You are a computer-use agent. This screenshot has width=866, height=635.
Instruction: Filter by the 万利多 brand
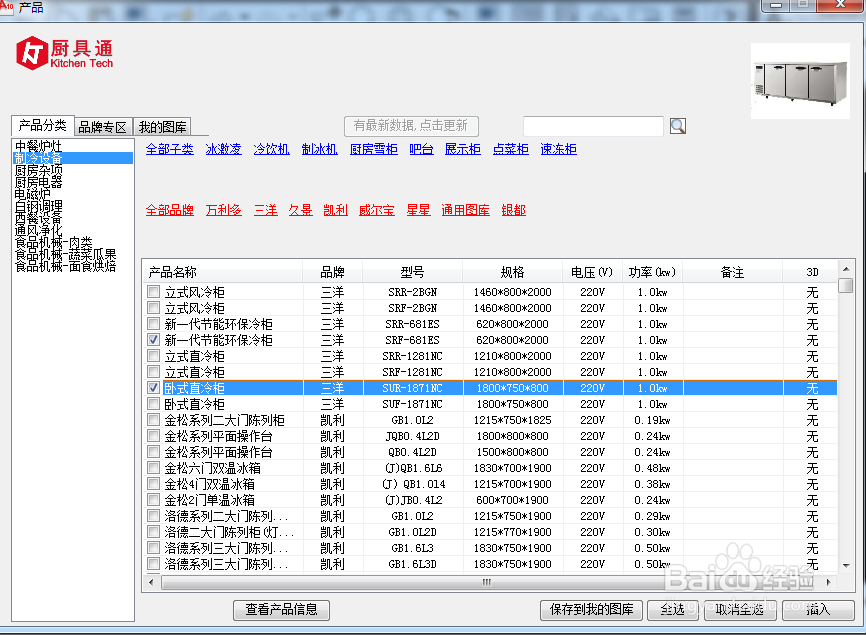pyautogui.click(x=223, y=210)
